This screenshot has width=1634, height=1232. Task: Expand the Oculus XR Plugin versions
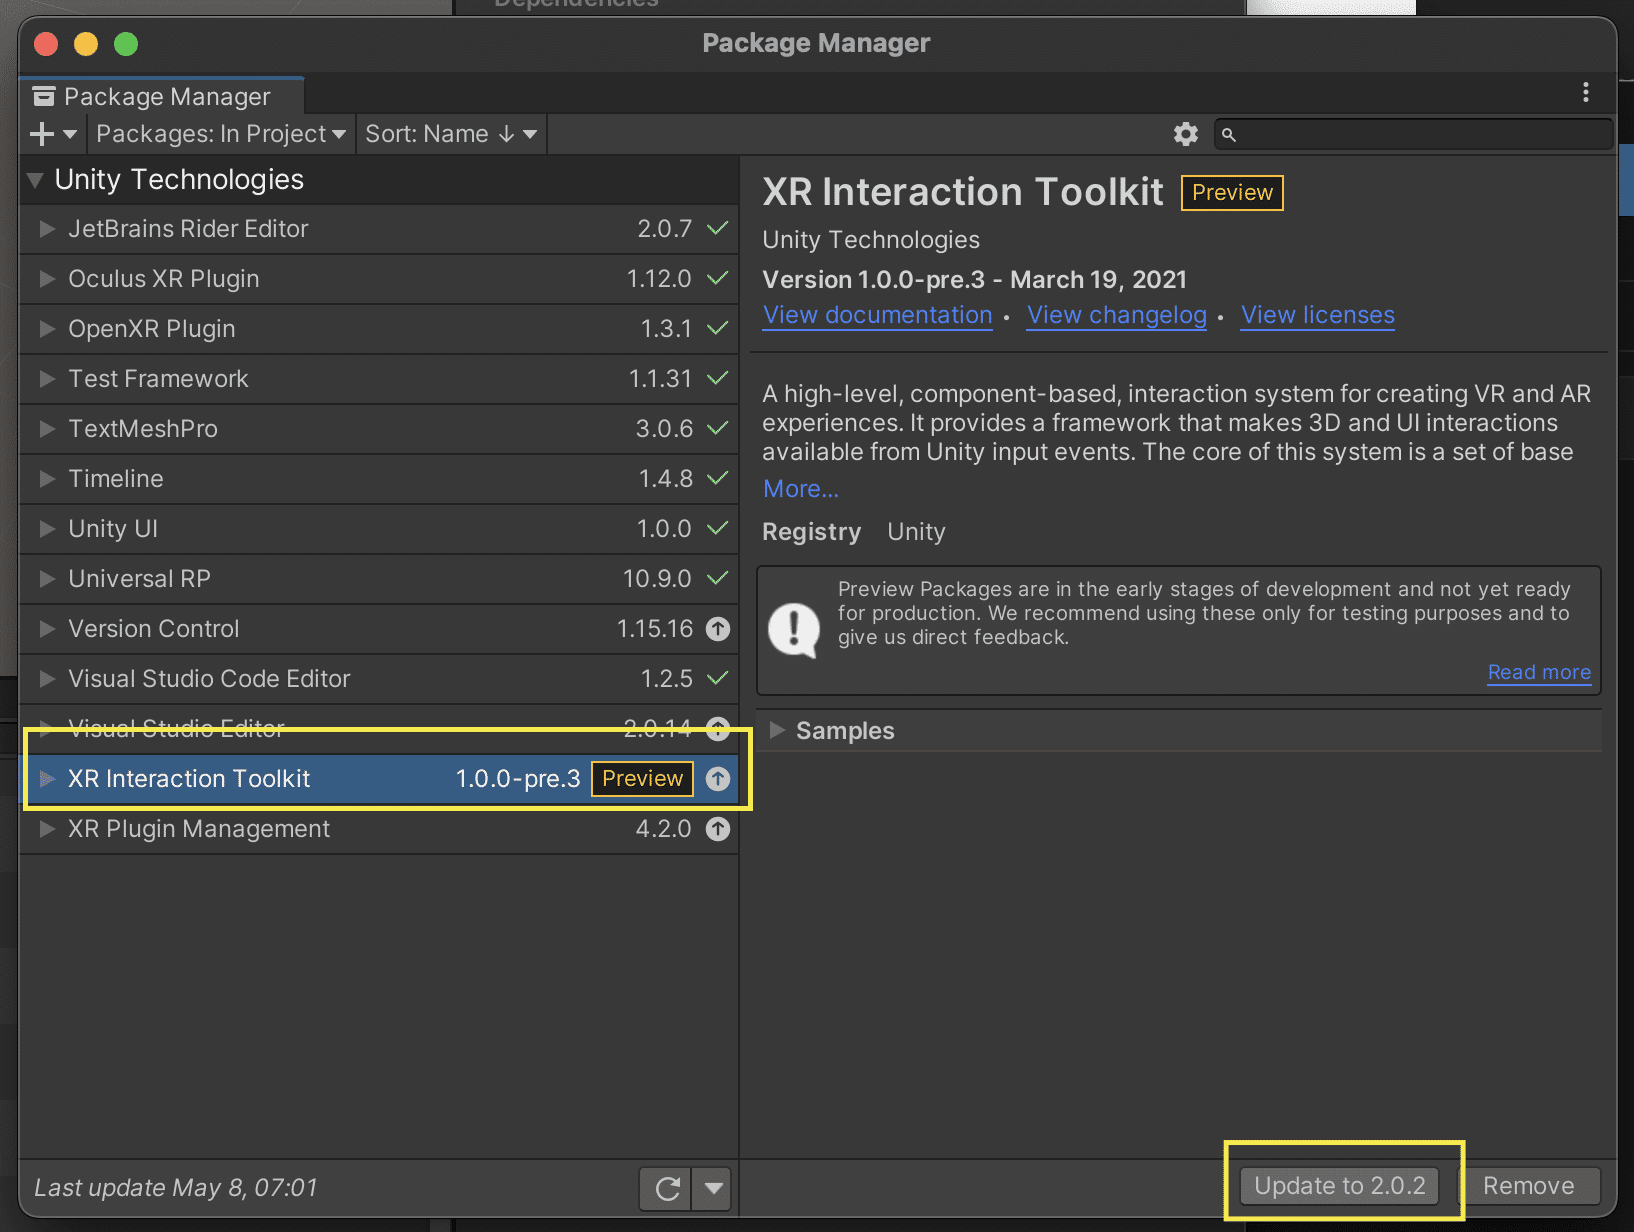[47, 279]
